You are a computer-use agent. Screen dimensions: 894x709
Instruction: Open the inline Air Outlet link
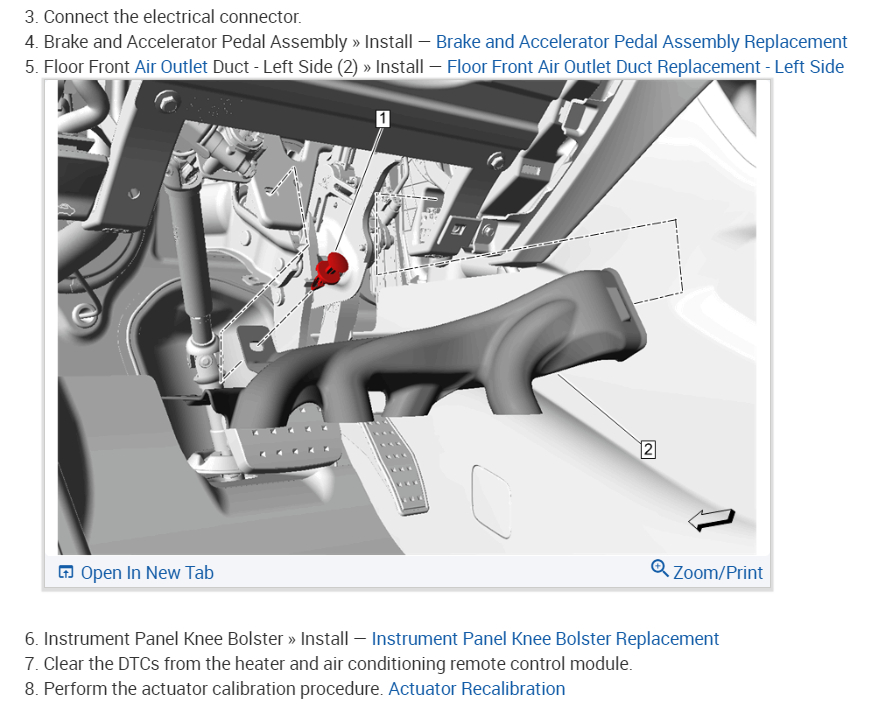click(171, 67)
